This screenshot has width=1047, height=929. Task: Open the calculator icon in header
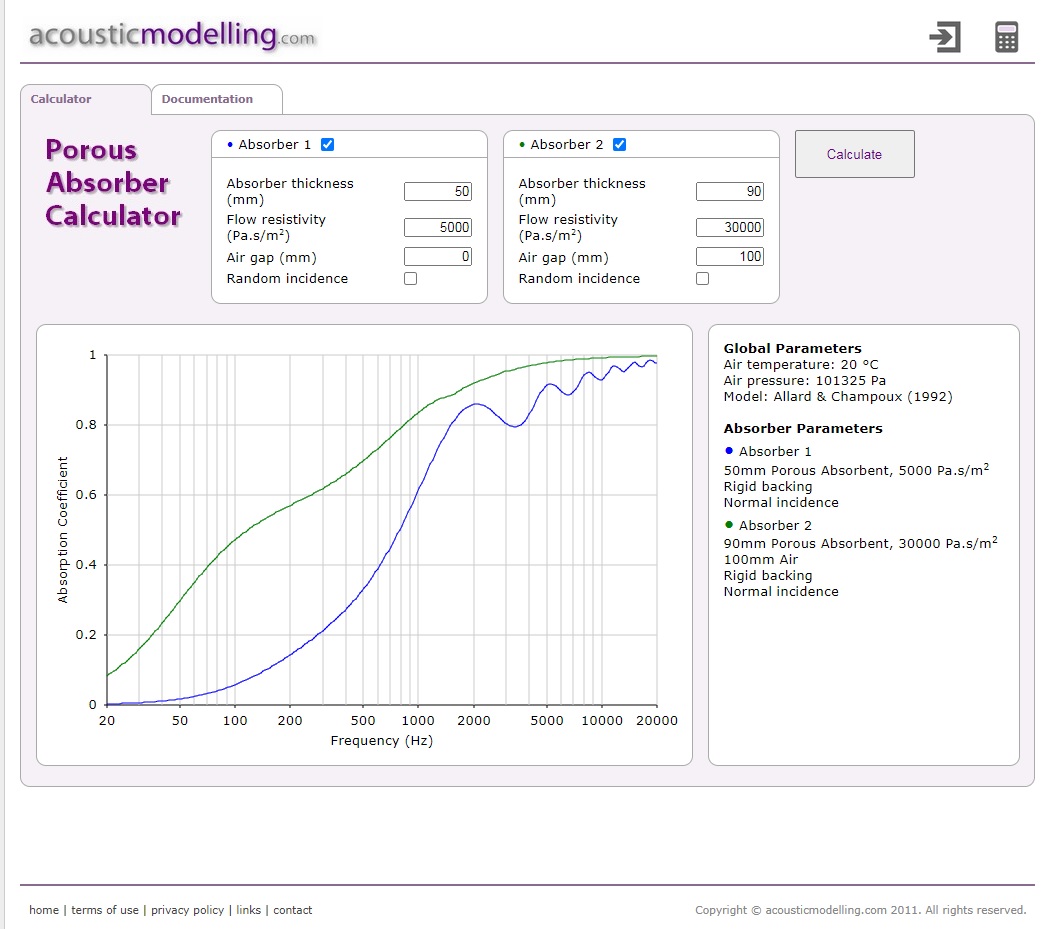pyautogui.click(x=1006, y=38)
